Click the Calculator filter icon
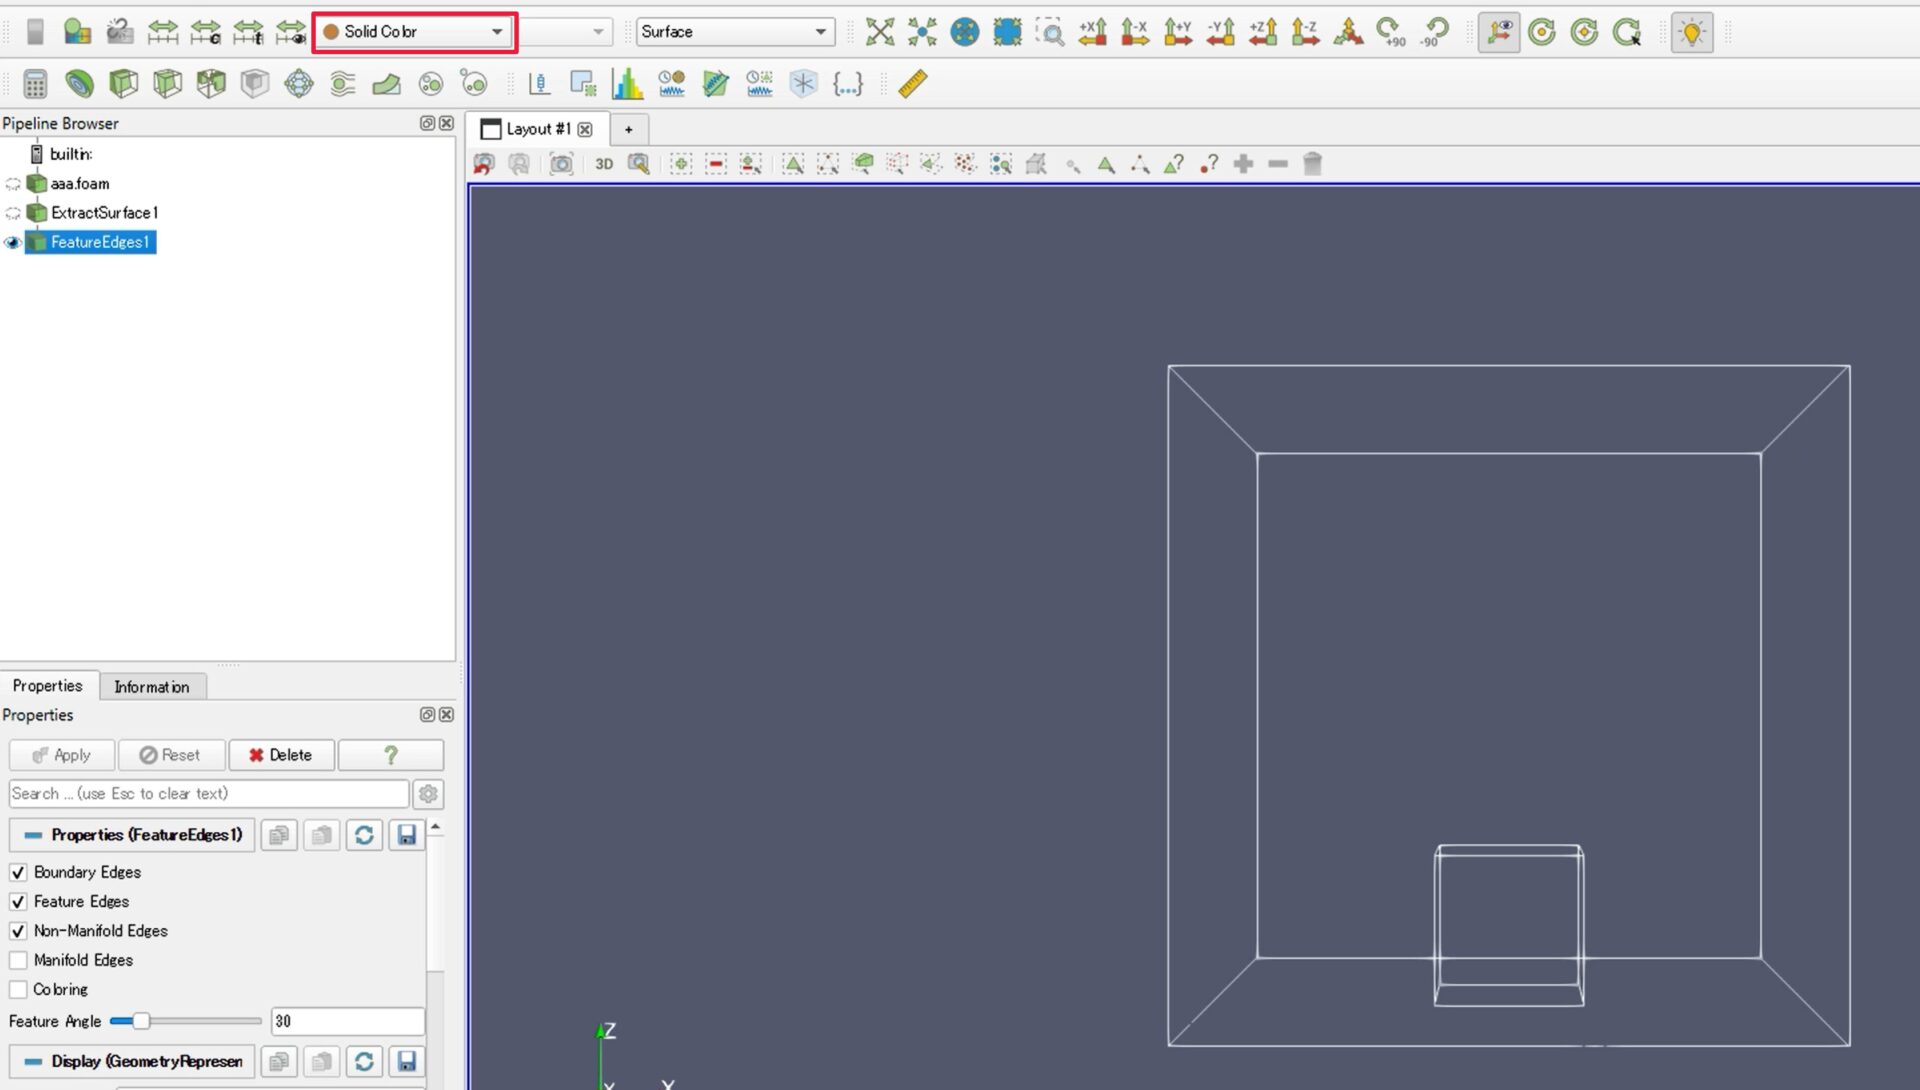Screen dimensions: 1920x1090 [35, 84]
